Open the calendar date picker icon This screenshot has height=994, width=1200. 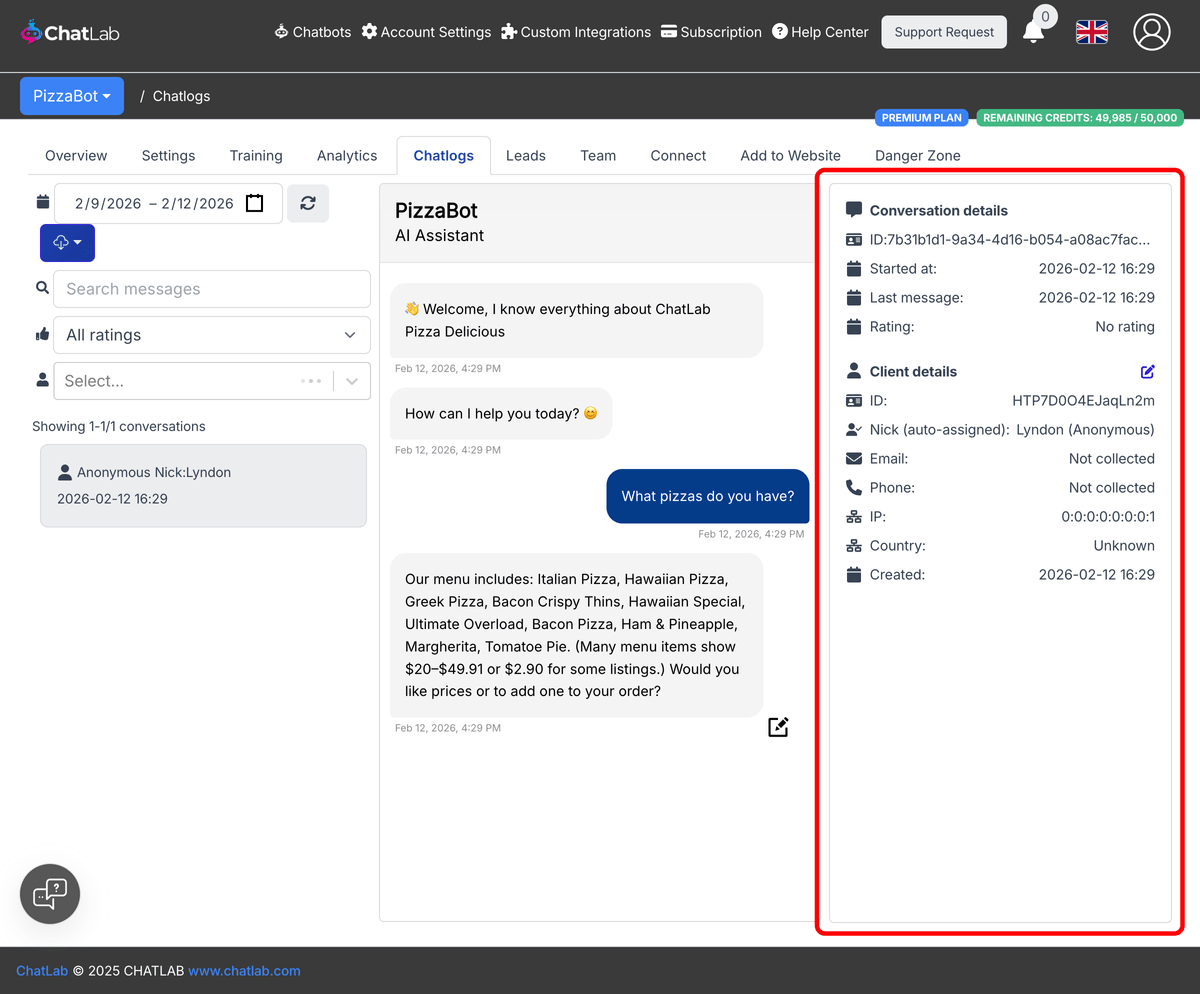coord(255,202)
